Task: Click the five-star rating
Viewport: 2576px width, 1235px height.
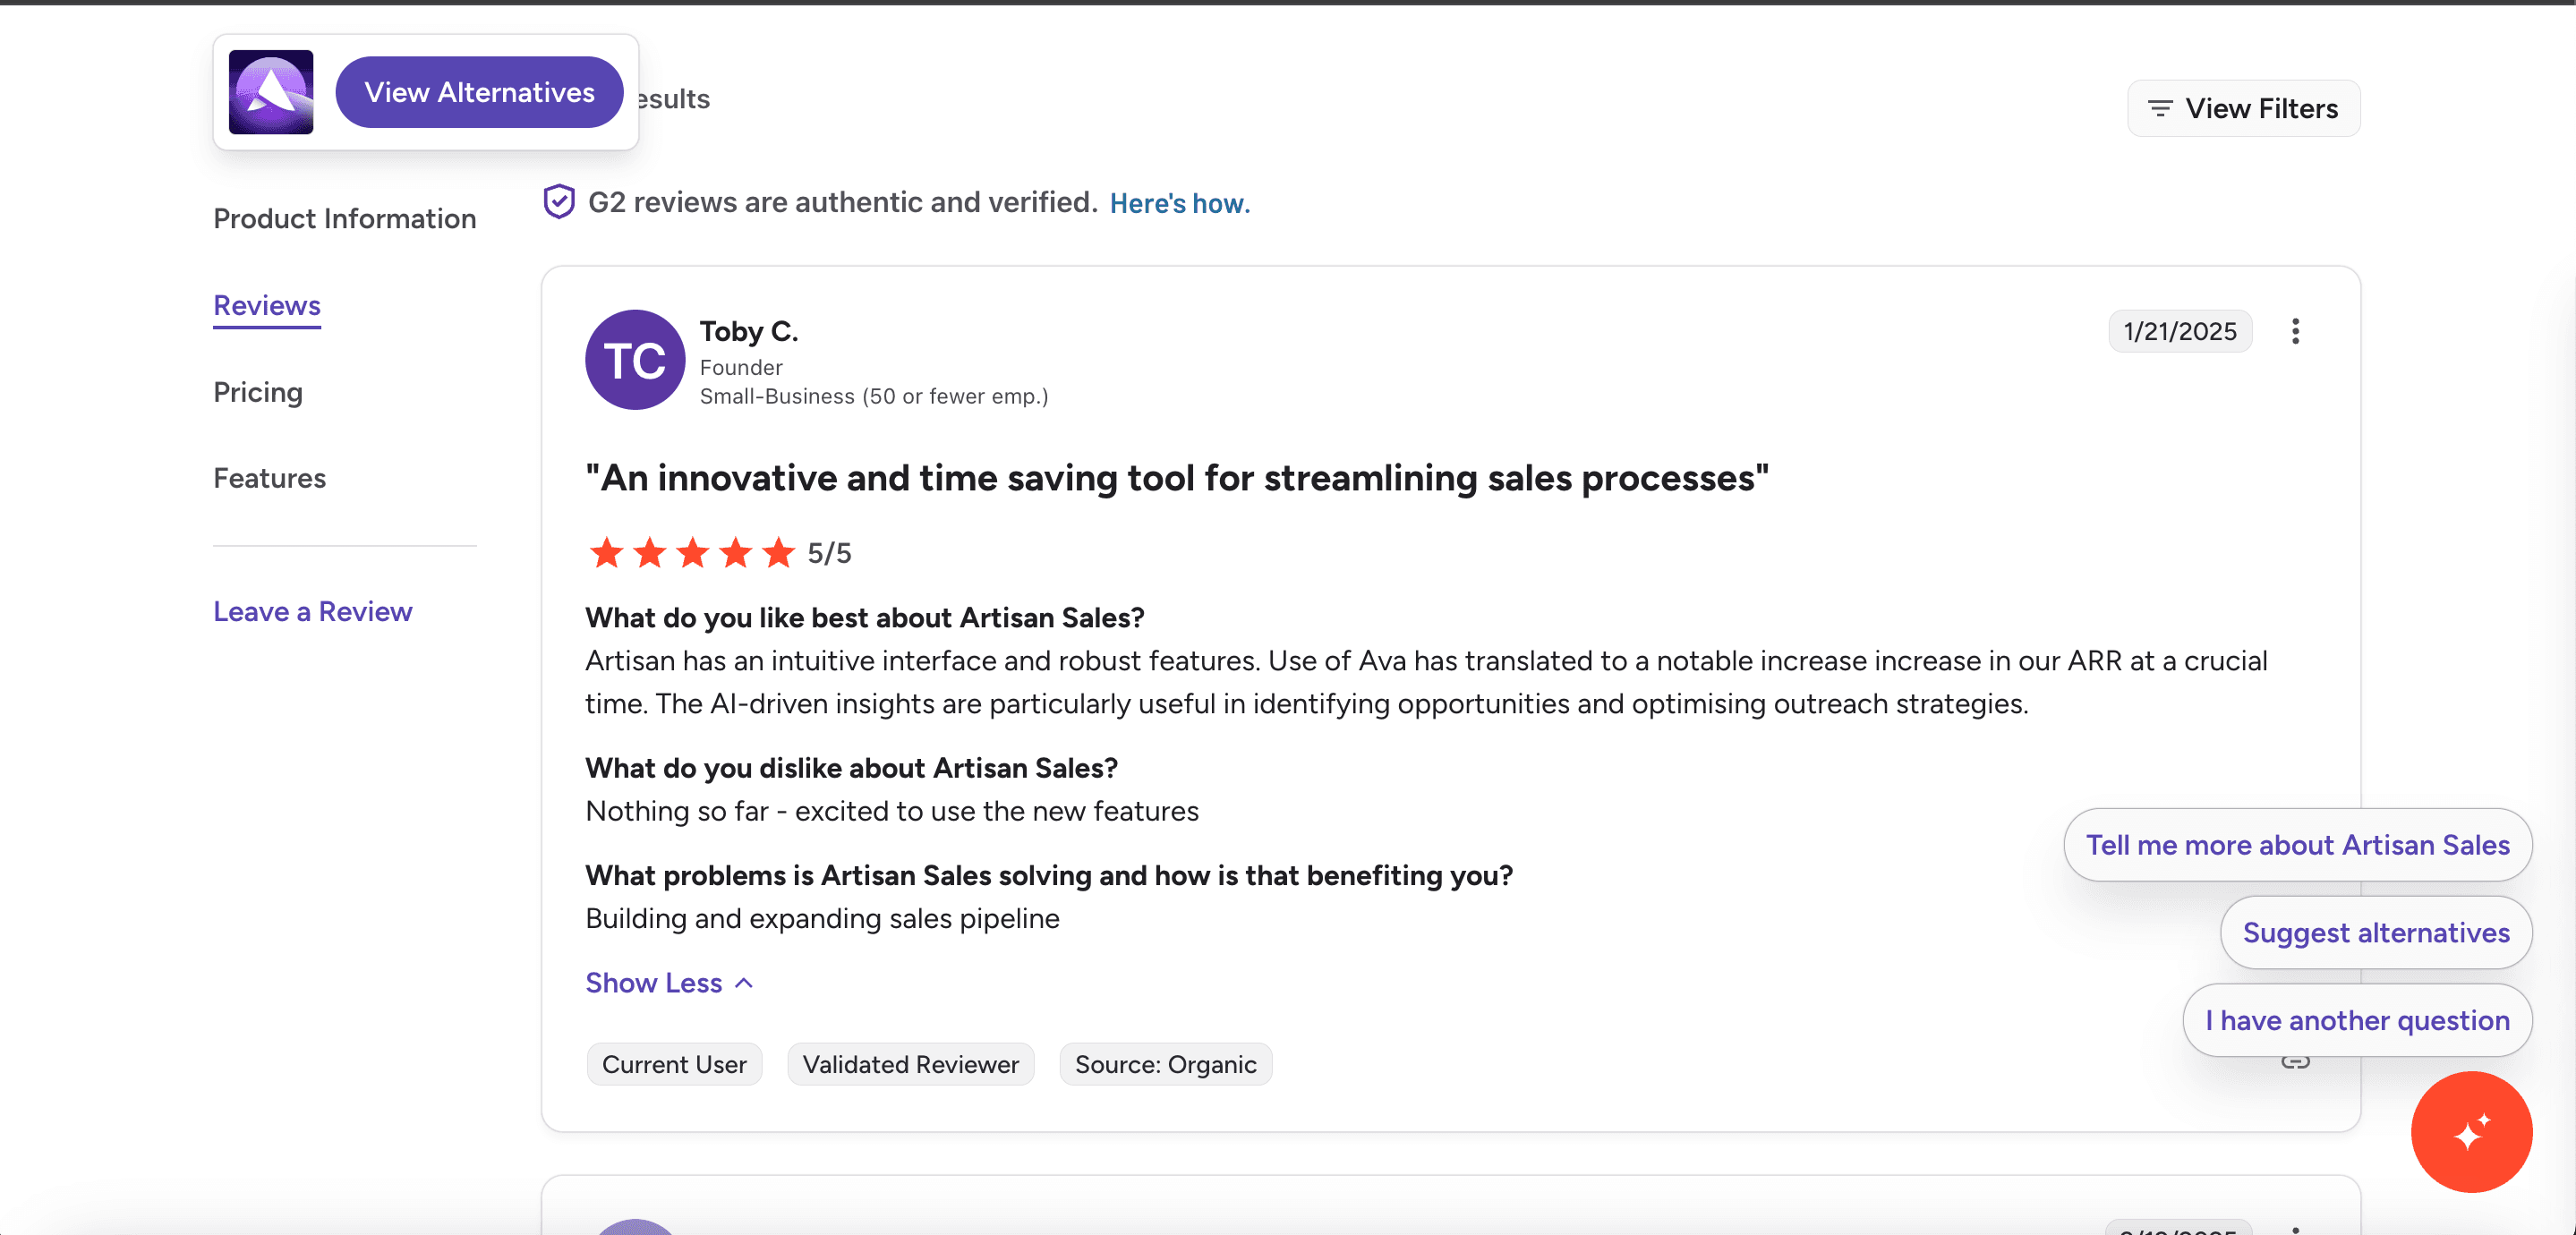Action: click(x=692, y=553)
